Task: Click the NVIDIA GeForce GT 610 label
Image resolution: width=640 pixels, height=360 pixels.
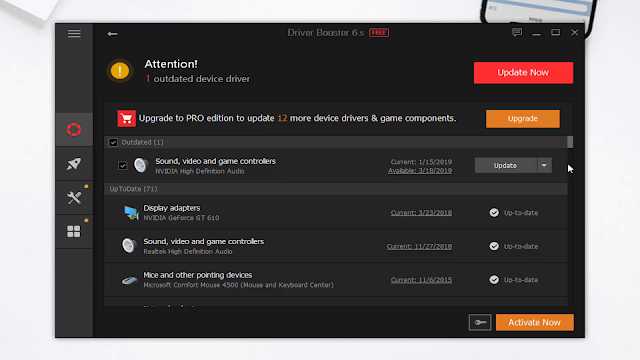Action: tap(181, 218)
